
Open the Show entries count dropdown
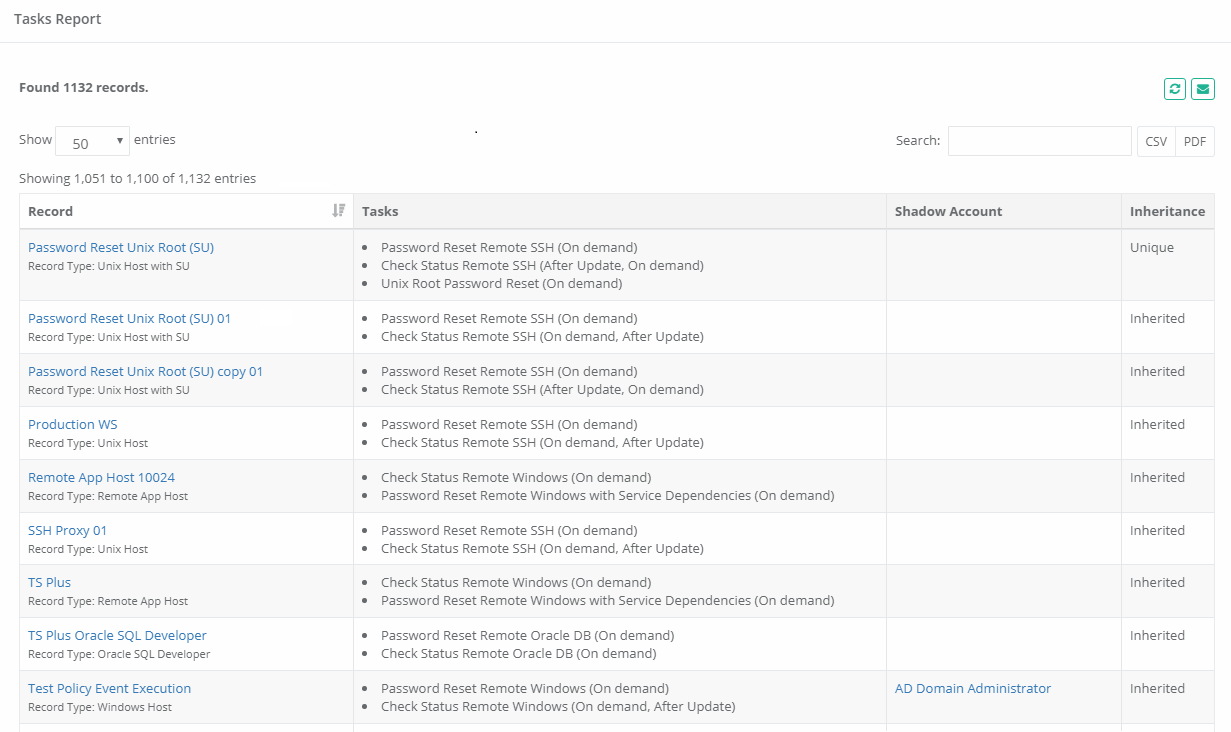point(92,142)
